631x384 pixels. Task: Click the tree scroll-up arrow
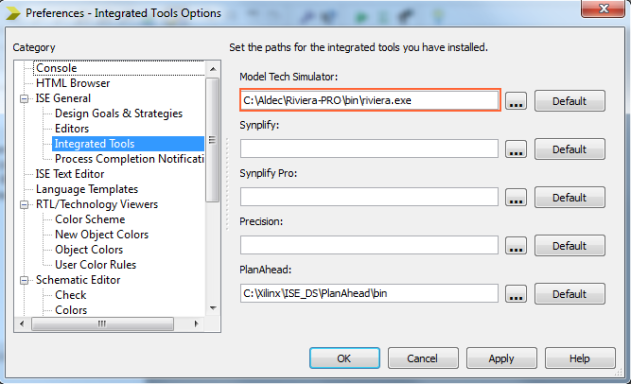[213, 69]
